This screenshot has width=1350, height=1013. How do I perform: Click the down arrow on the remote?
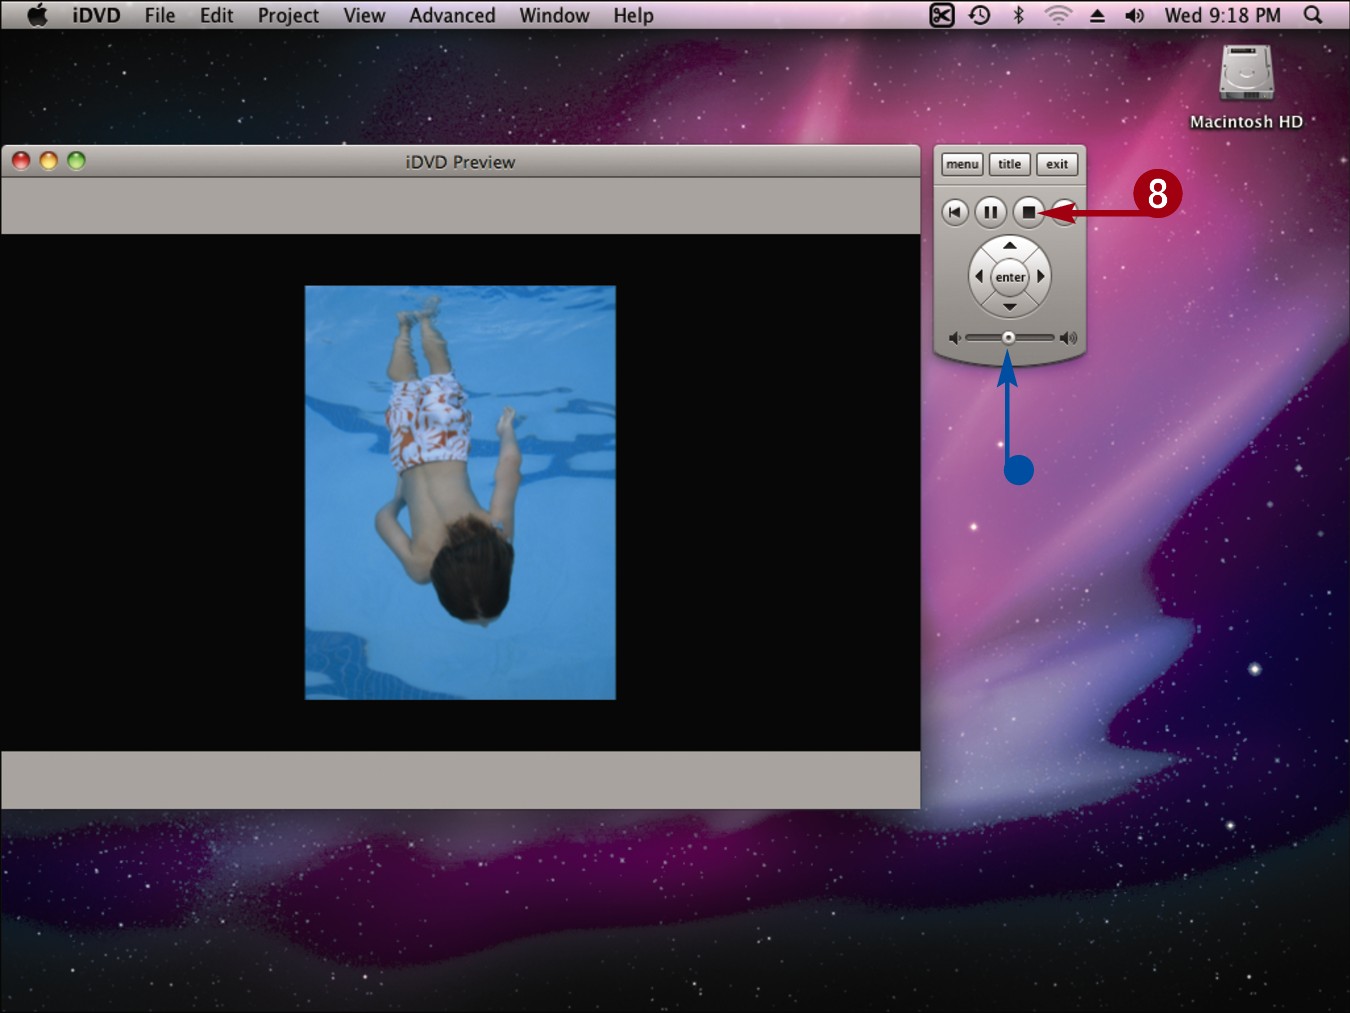pos(1010,307)
